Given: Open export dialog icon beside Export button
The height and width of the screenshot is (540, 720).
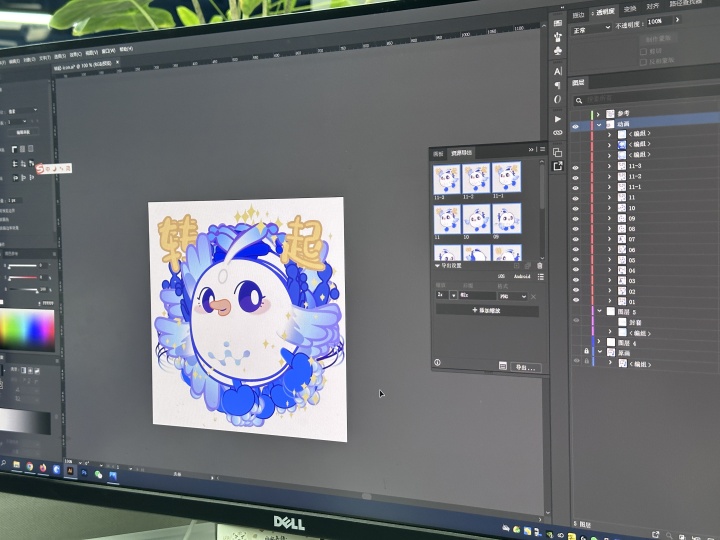Looking at the screenshot, I should 503,366.
